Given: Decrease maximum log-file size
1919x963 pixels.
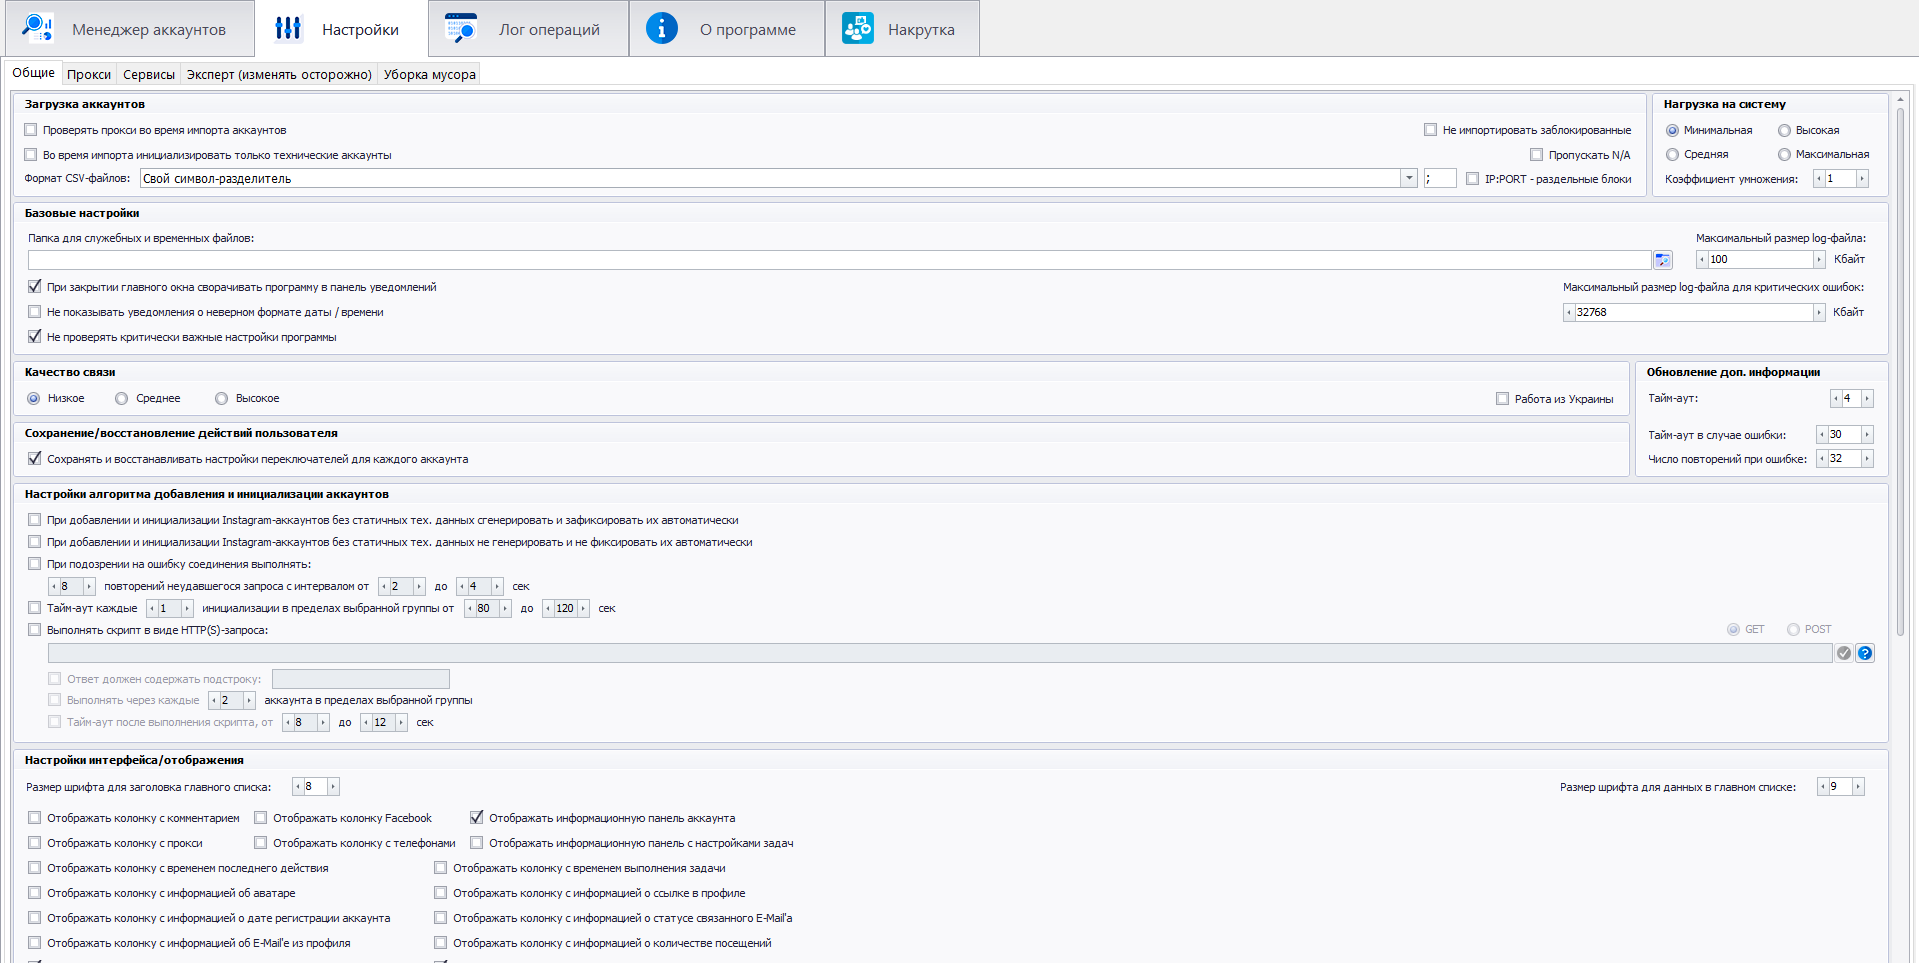Looking at the screenshot, I should (1702, 259).
